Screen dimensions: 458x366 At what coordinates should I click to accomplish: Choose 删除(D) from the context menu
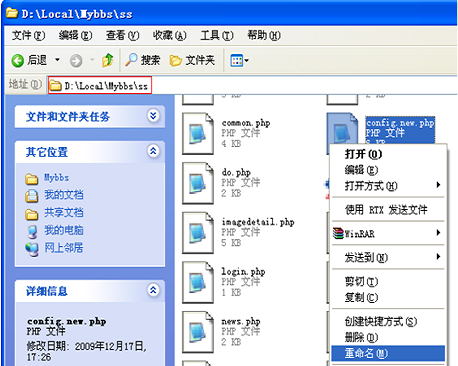pyautogui.click(x=388, y=337)
